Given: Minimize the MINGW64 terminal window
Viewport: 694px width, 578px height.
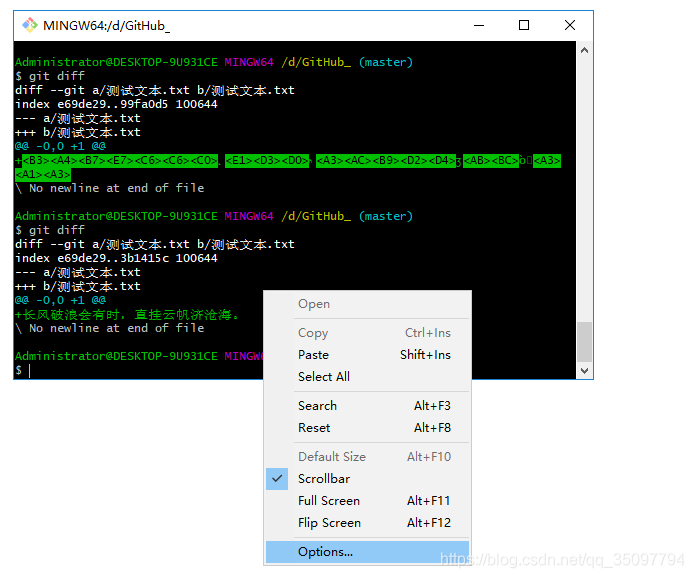Looking at the screenshot, I should 479,25.
